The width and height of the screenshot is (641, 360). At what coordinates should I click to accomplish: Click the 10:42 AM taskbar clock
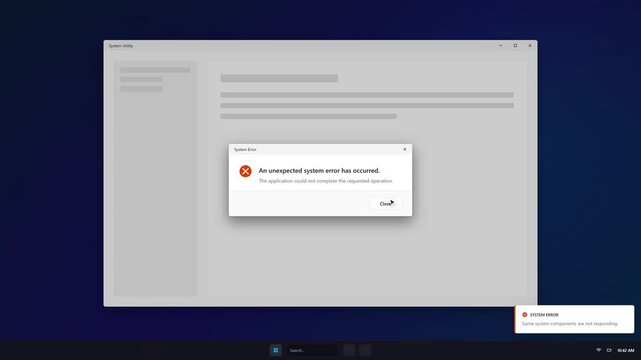(x=625, y=350)
